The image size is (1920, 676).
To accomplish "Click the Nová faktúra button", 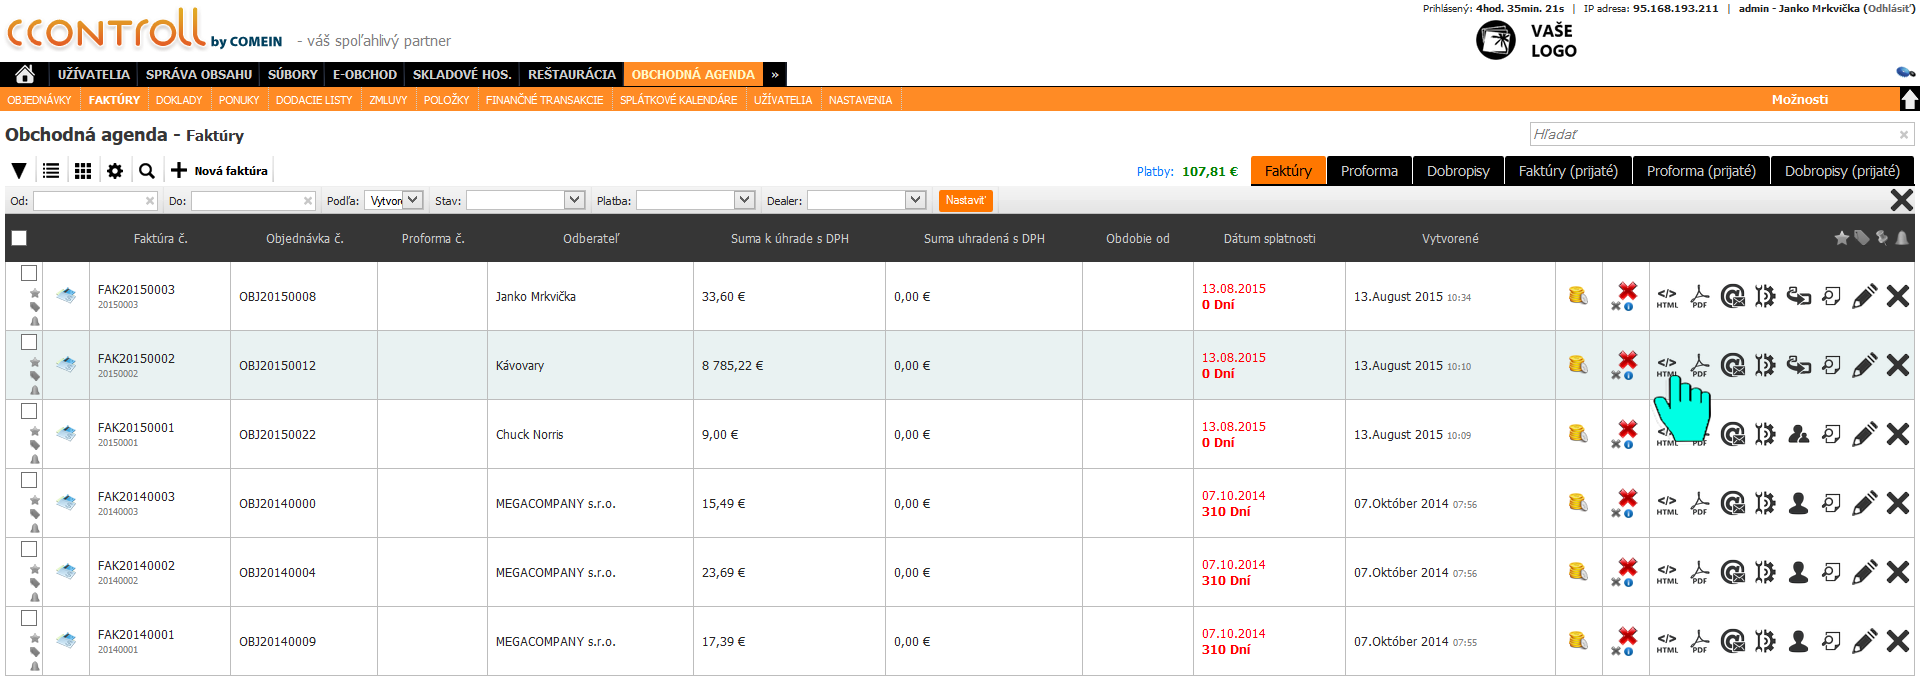I will 220,171.
